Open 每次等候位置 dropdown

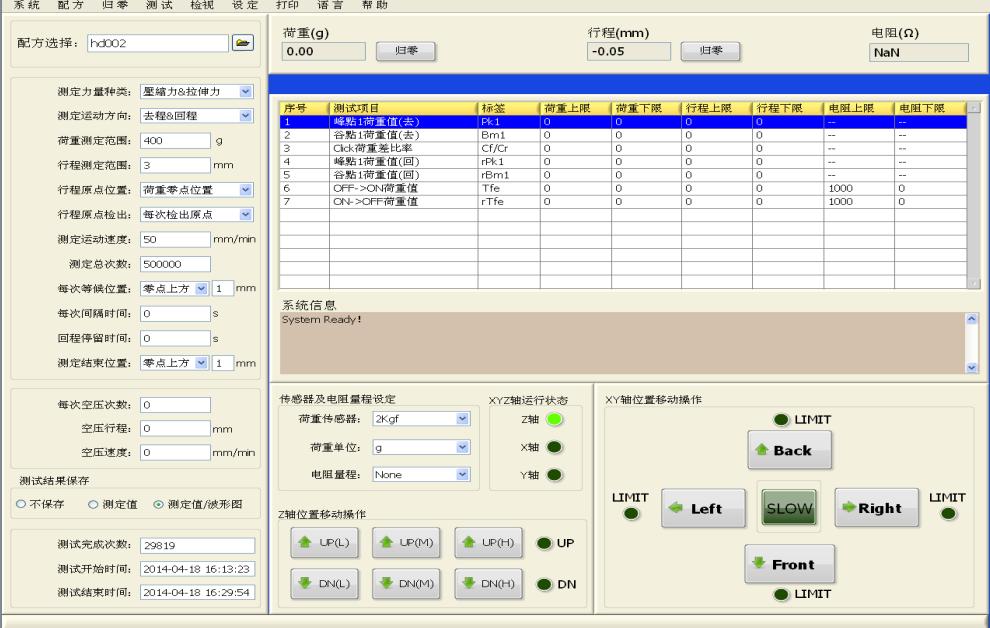click(201, 288)
